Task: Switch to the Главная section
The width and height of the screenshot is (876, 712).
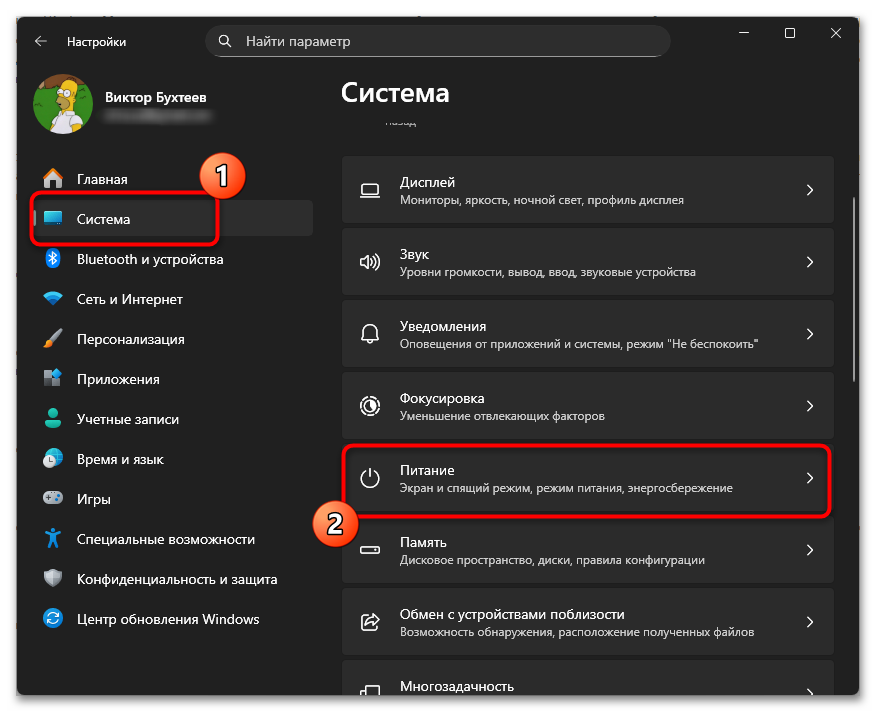Action: point(95,178)
